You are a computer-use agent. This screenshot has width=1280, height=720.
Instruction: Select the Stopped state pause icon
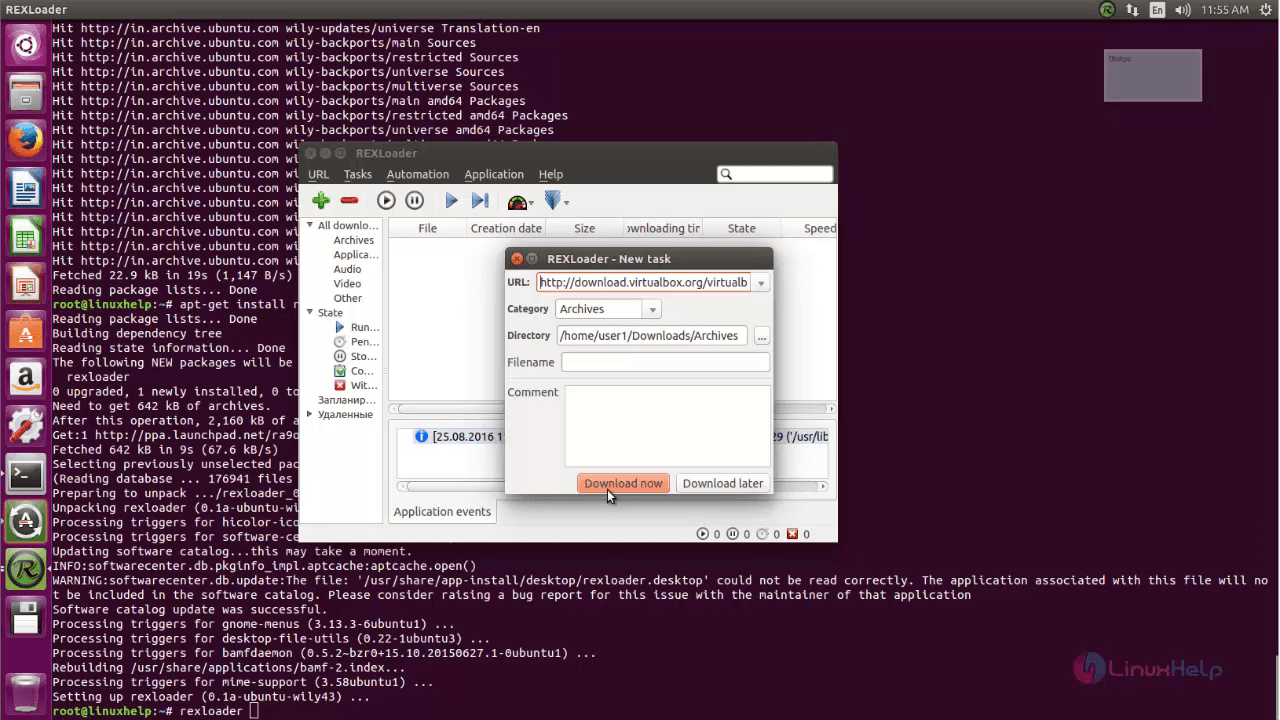tap(340, 356)
